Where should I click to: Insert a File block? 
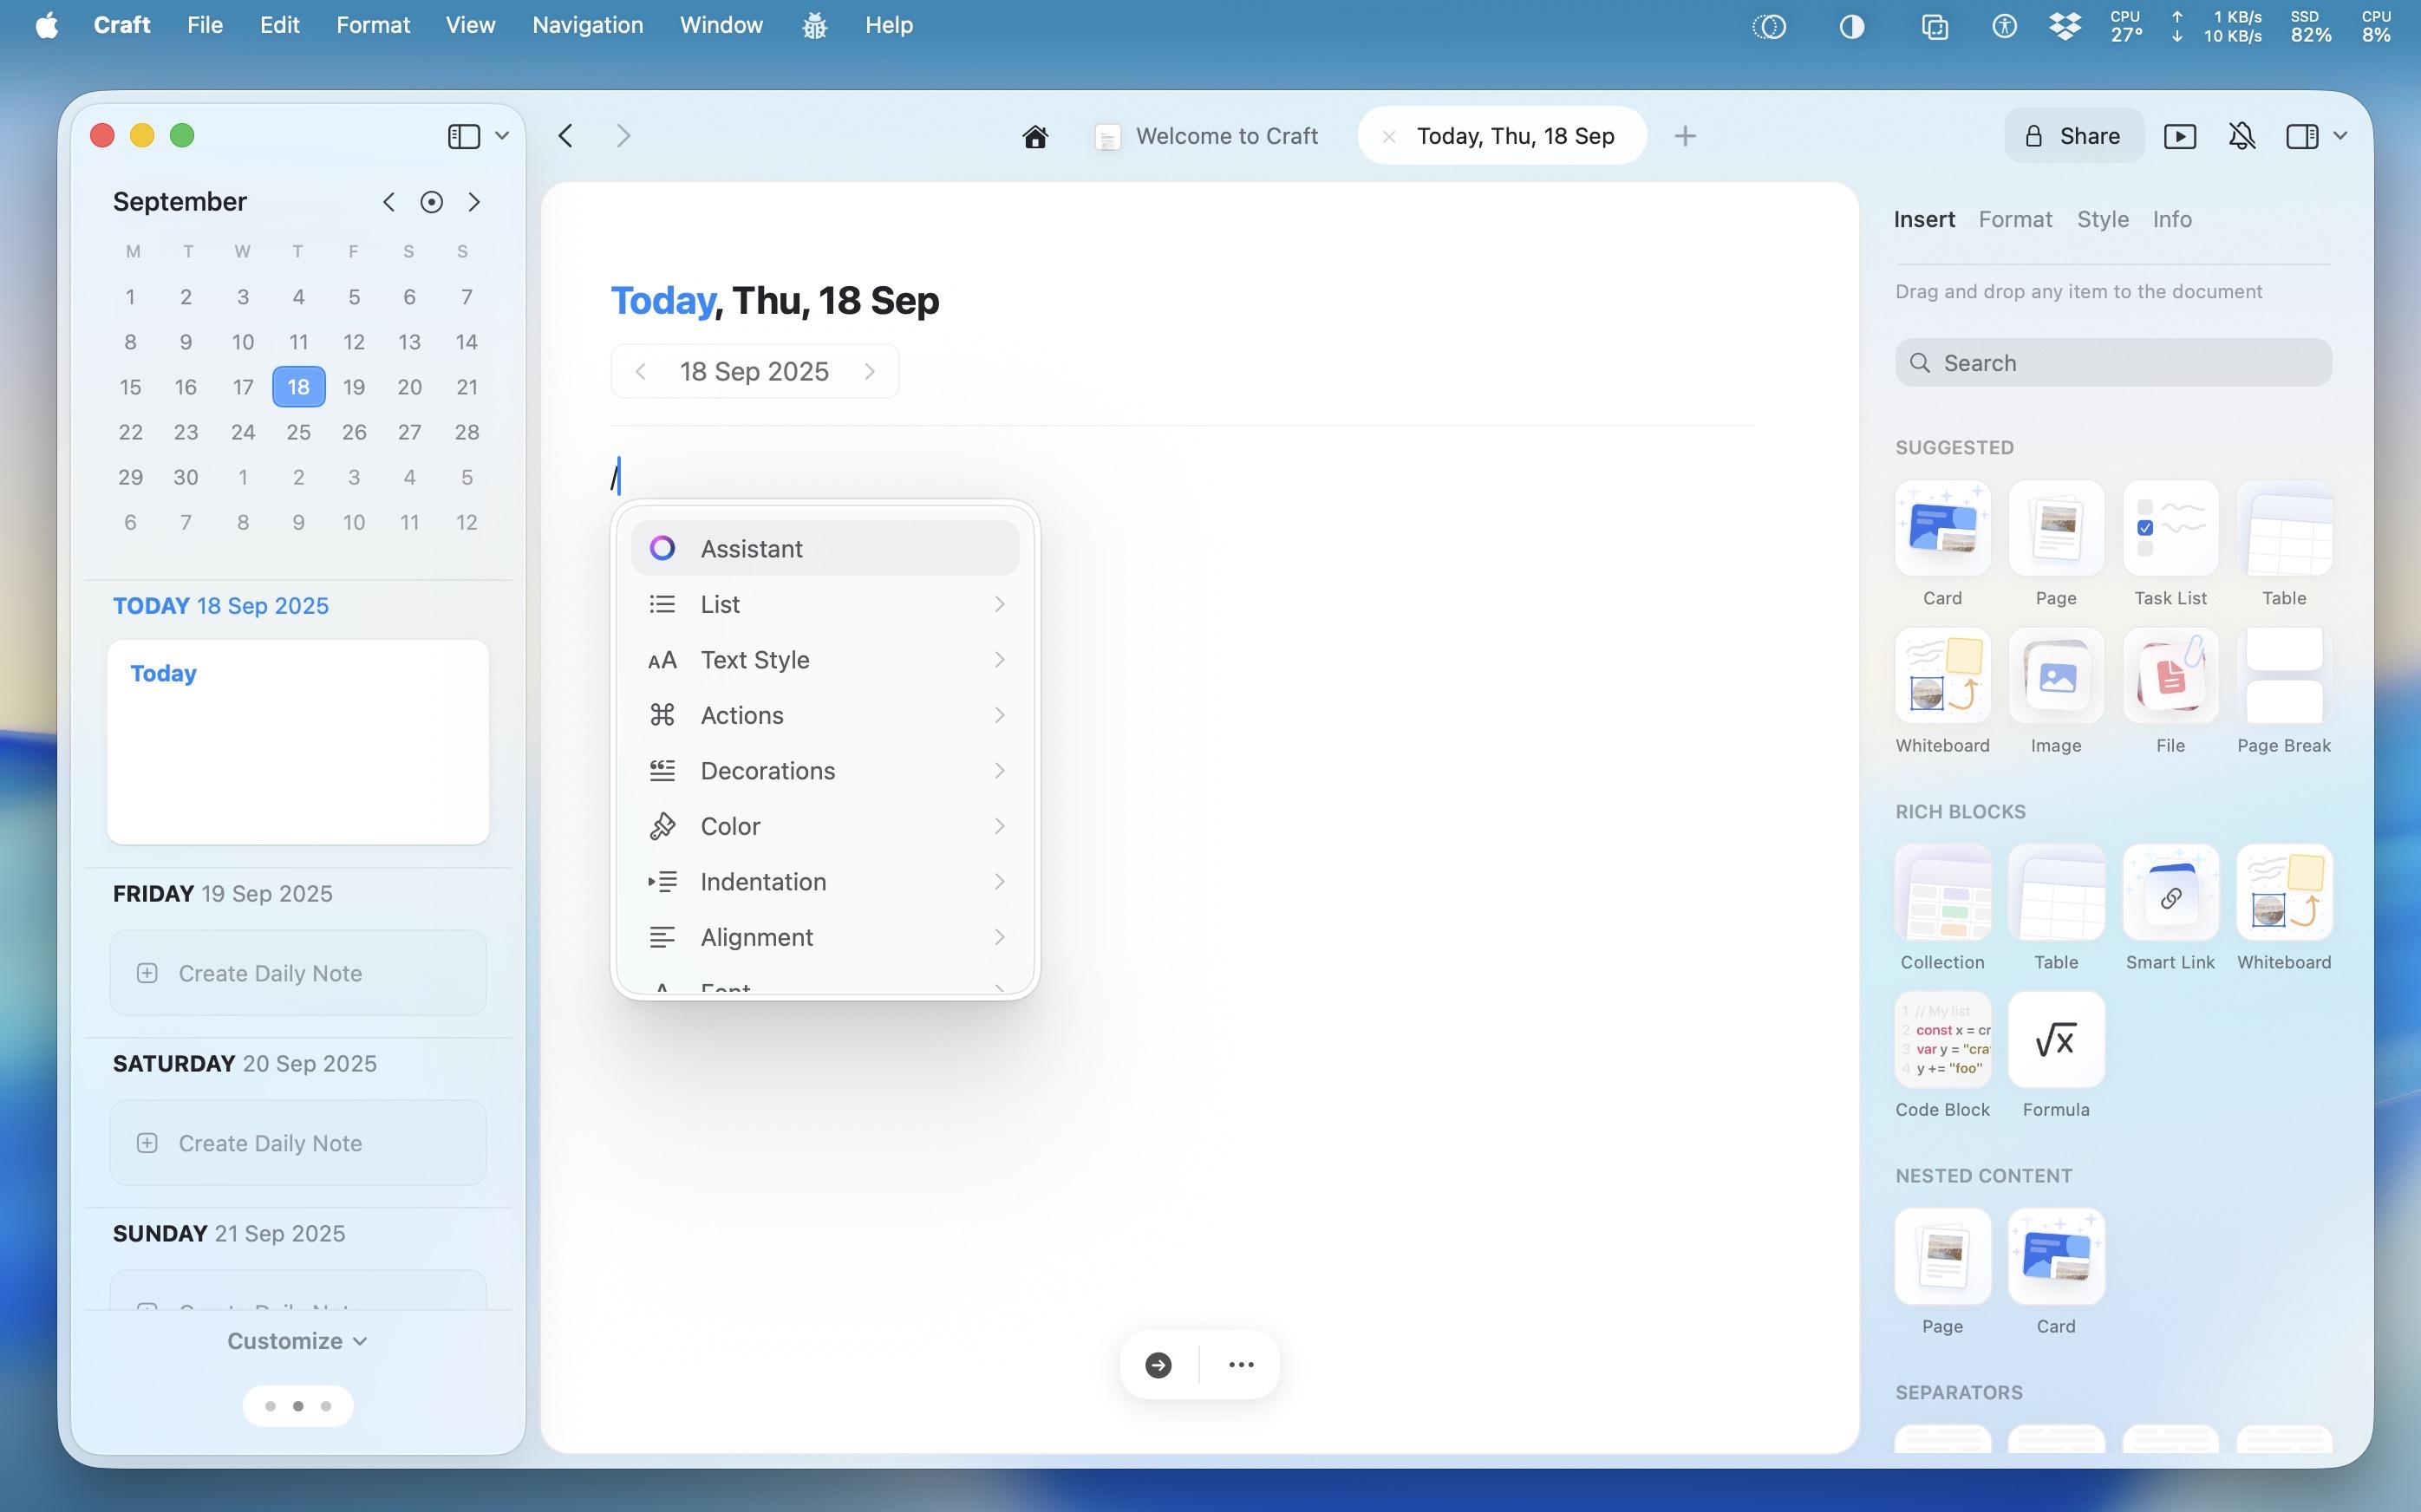2170,675
